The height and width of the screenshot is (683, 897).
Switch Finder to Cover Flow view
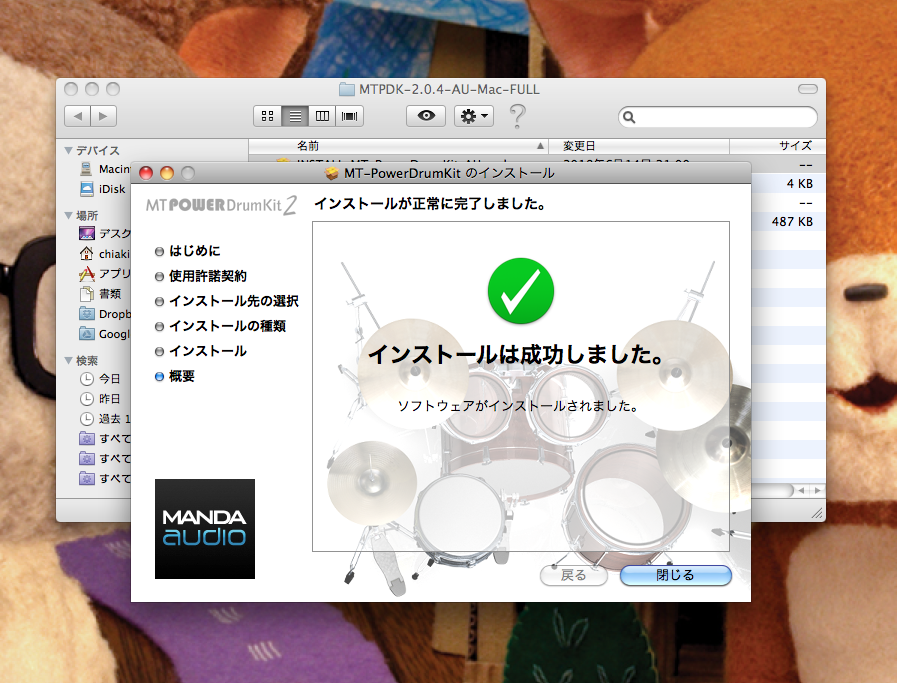coord(350,116)
